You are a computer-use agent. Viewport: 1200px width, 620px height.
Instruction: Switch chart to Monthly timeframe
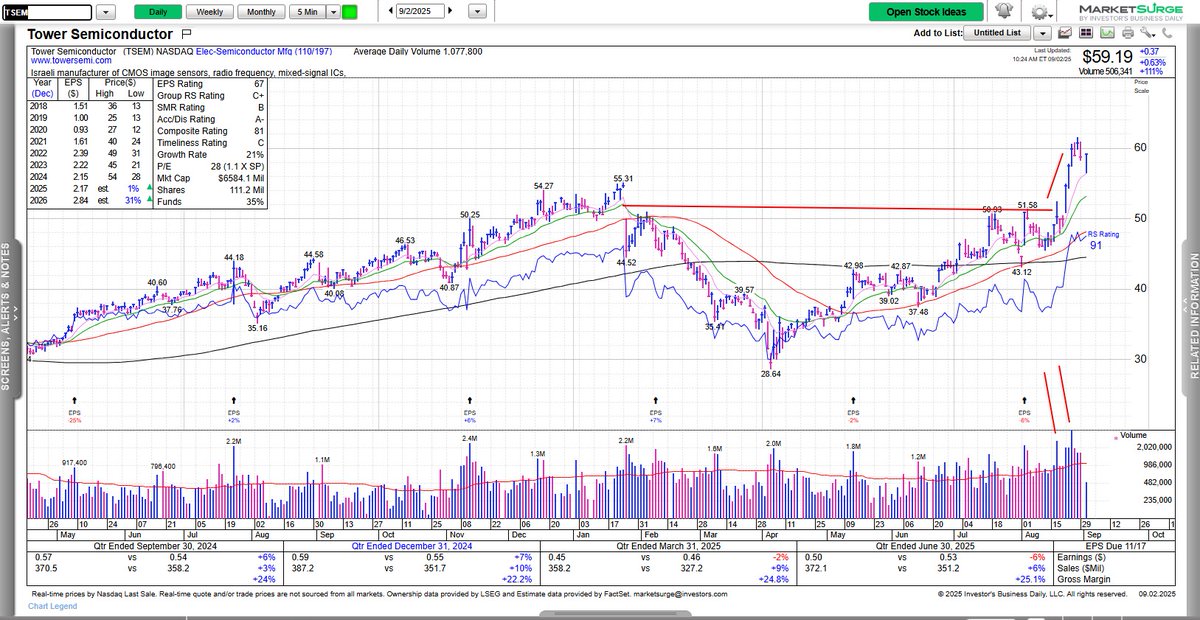tap(262, 12)
